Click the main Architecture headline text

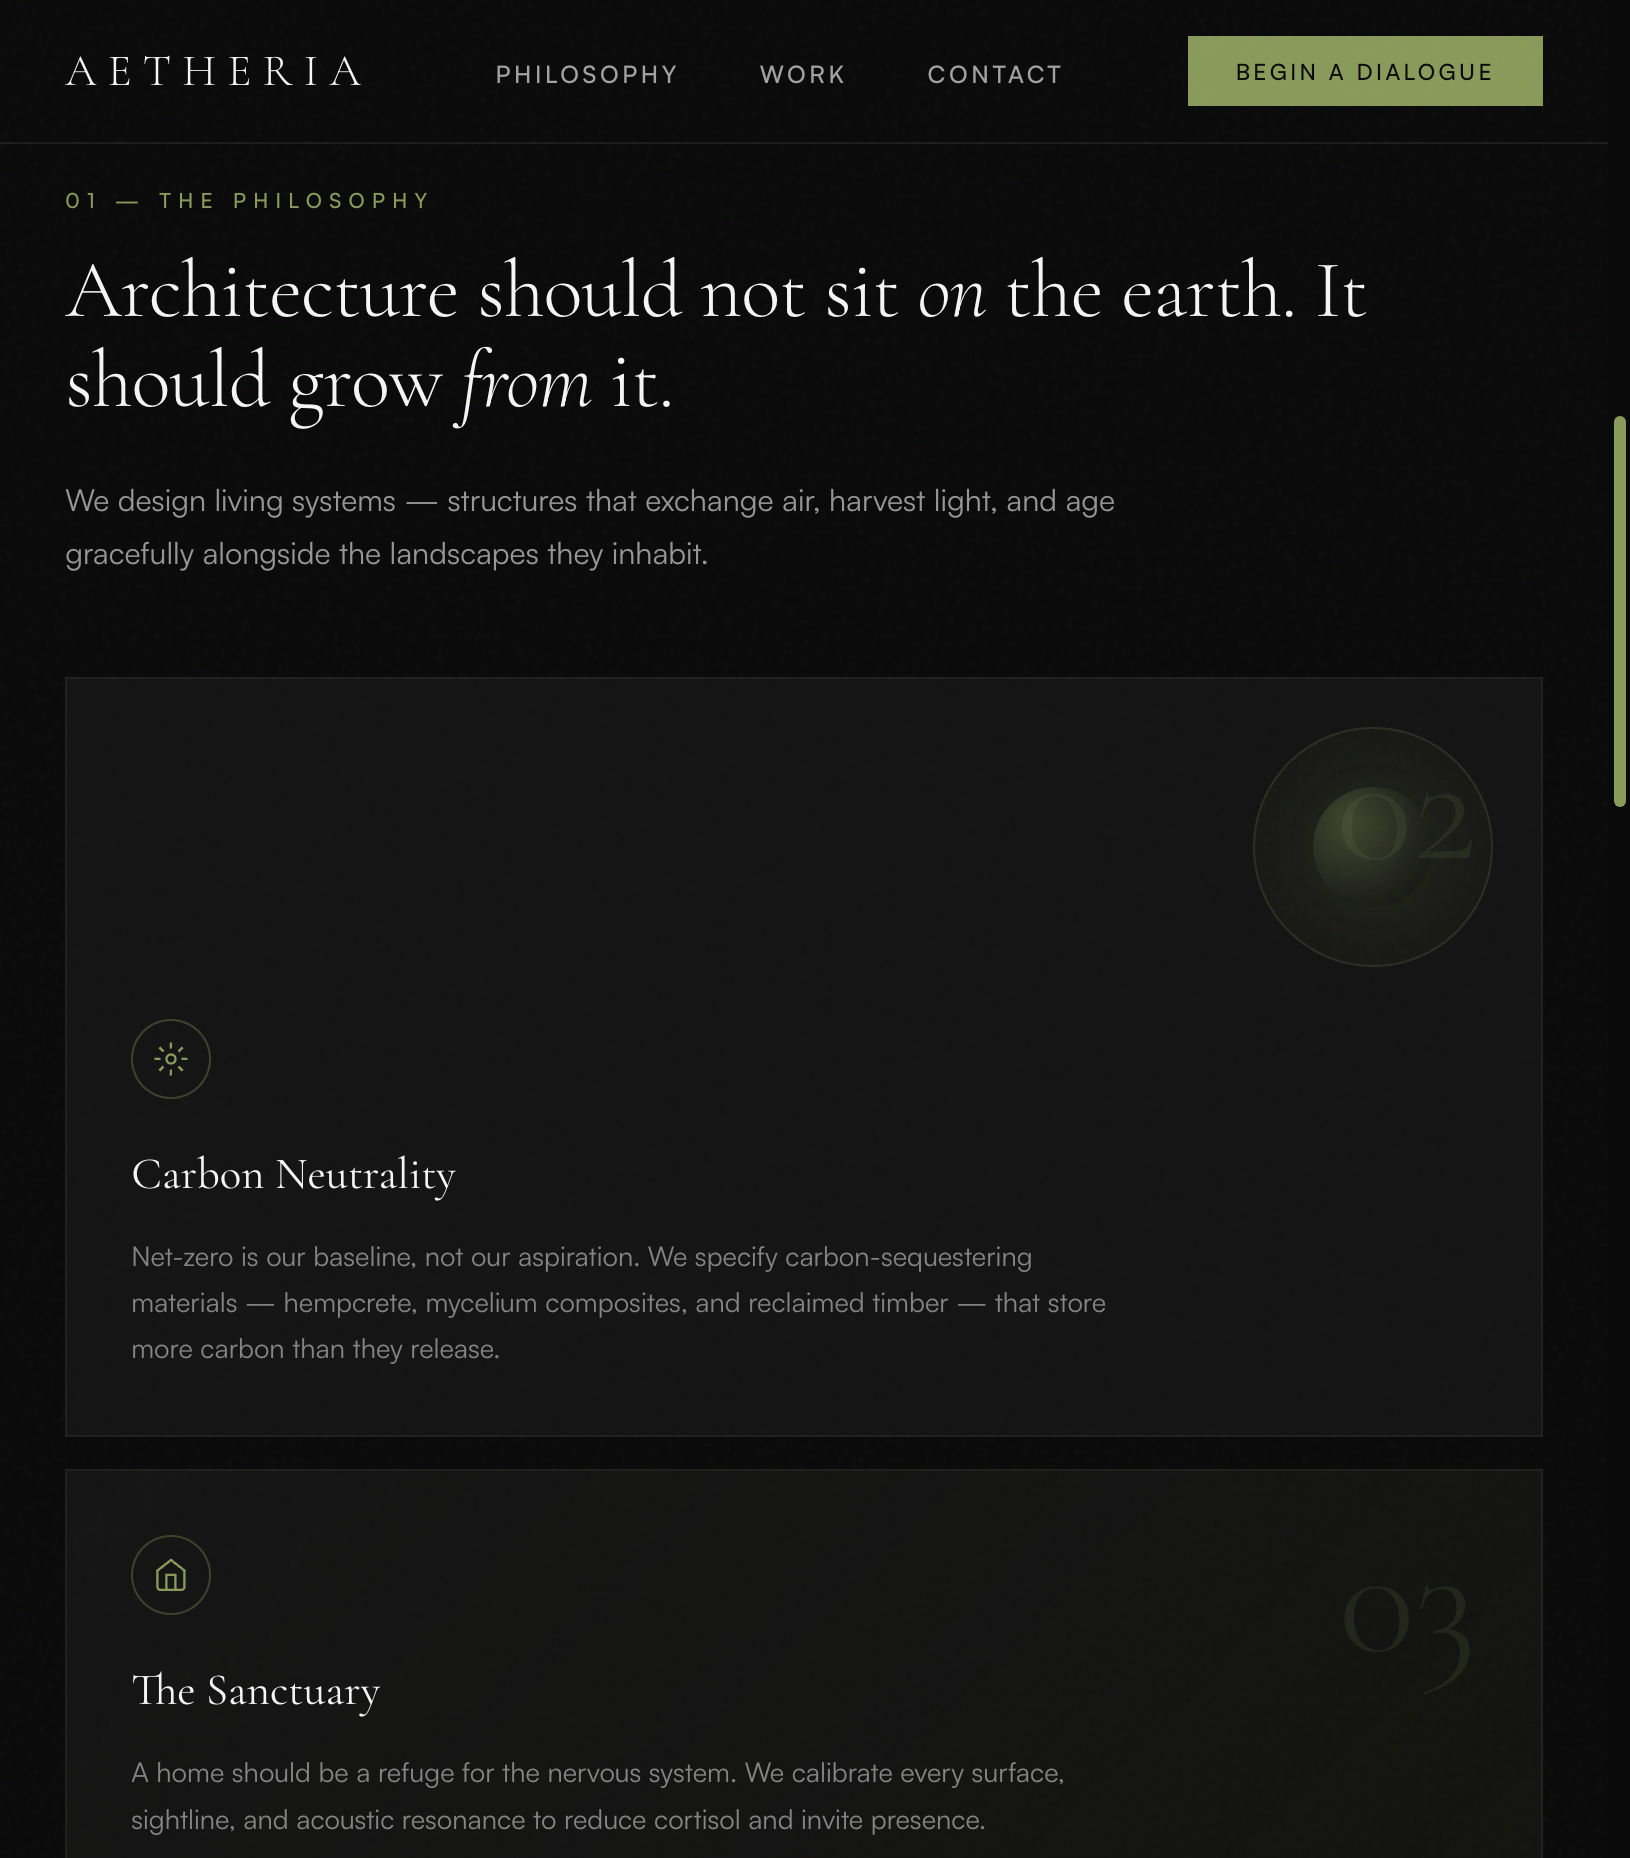coord(716,338)
